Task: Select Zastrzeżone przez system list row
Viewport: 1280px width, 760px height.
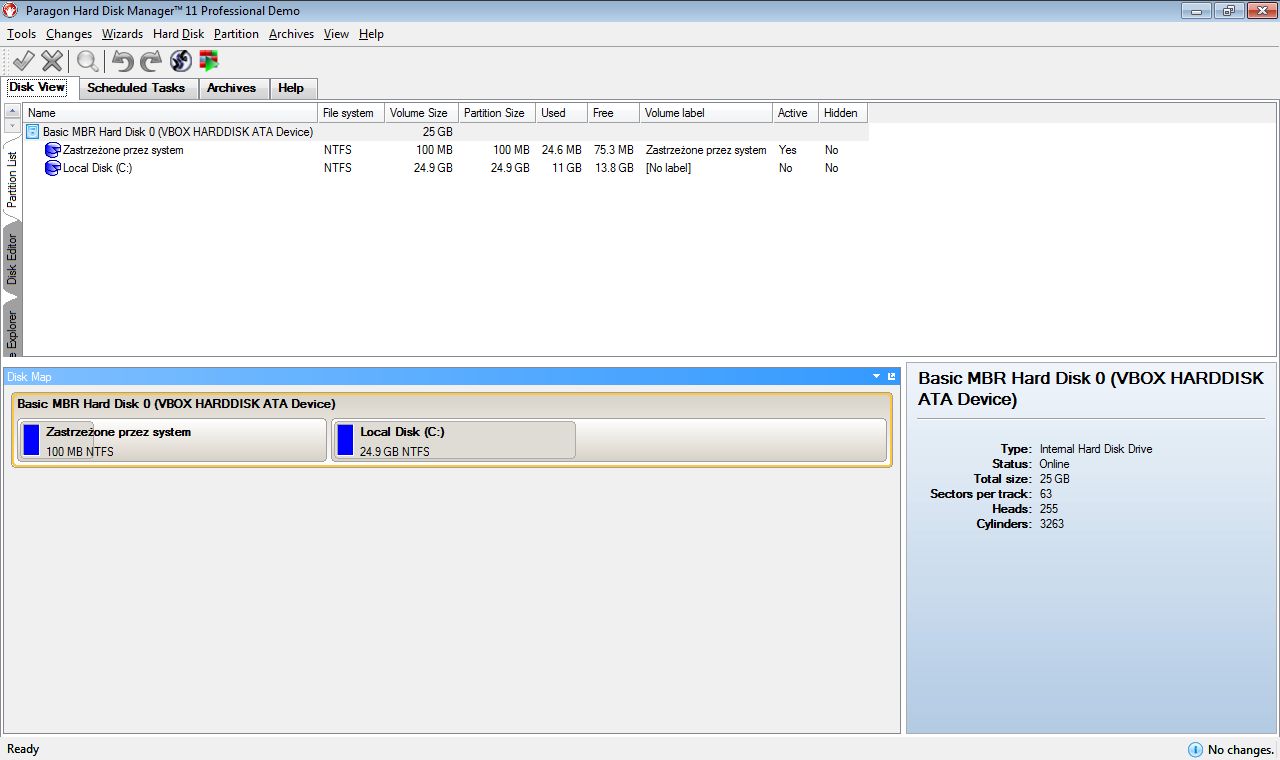Action: [445, 150]
